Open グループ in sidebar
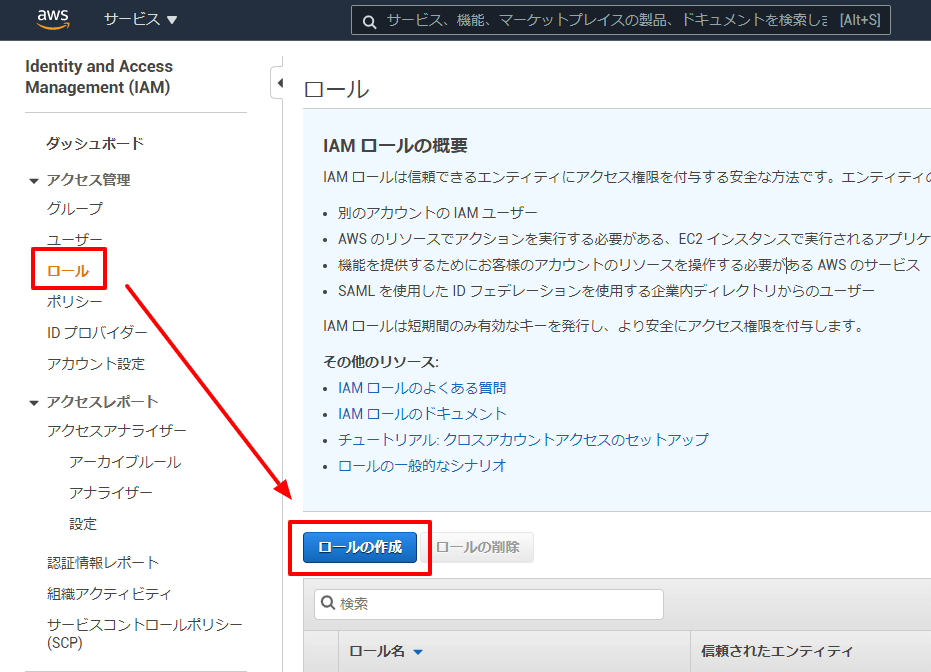The height and width of the screenshot is (672, 931). [75, 208]
